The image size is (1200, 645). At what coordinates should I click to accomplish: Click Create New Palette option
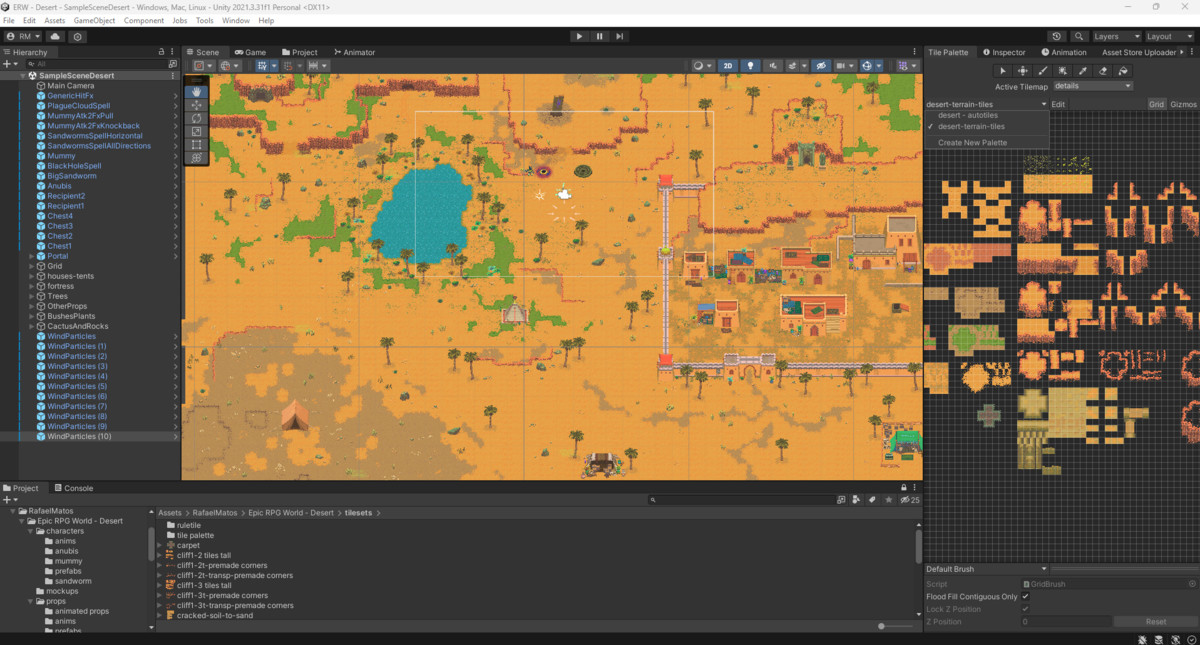tap(973, 143)
